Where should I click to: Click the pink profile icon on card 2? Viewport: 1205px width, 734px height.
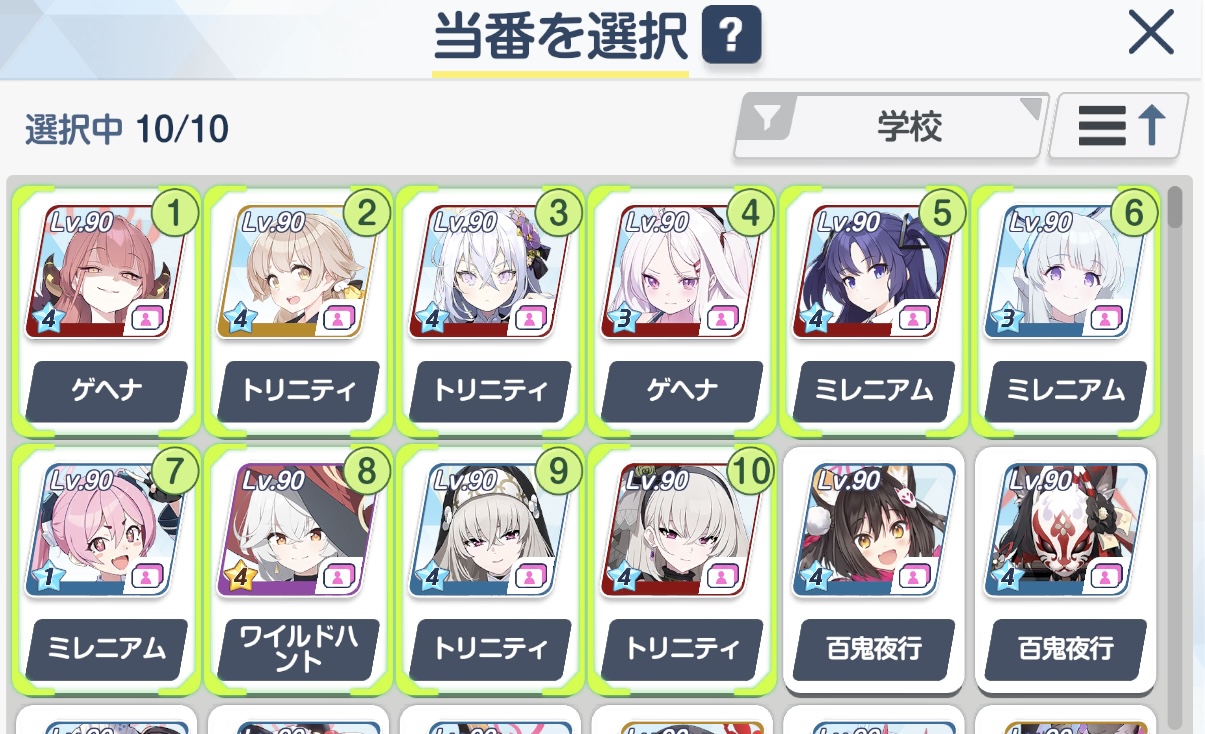[337, 320]
